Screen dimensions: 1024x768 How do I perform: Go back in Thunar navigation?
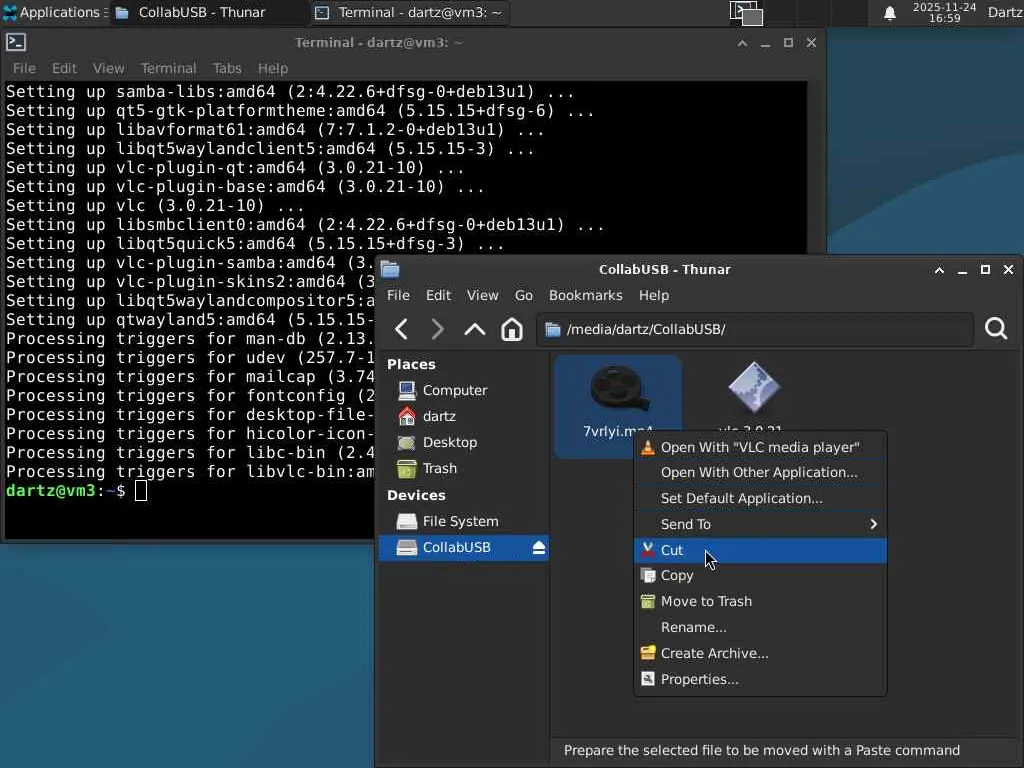402,330
